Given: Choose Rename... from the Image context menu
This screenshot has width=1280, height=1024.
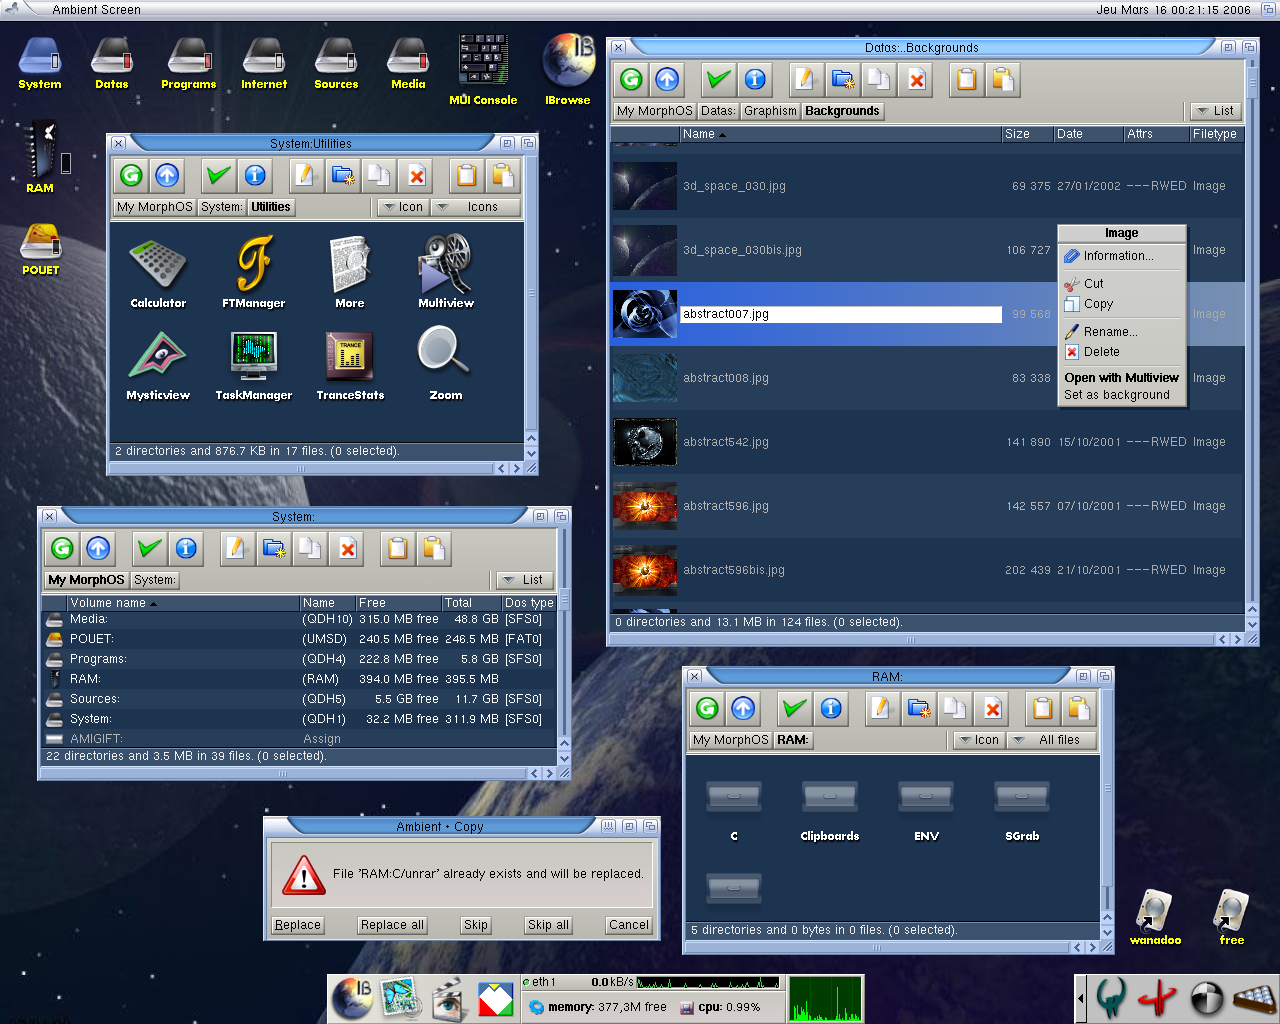Looking at the screenshot, I should click(x=1110, y=332).
